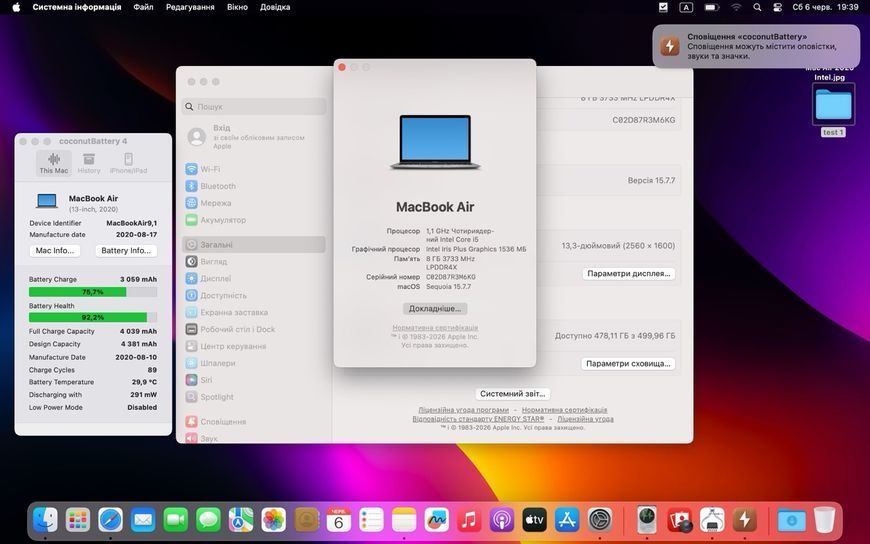This screenshot has height=544, width=870.
Task: Open Finder from the Dock
Action: click(45, 520)
